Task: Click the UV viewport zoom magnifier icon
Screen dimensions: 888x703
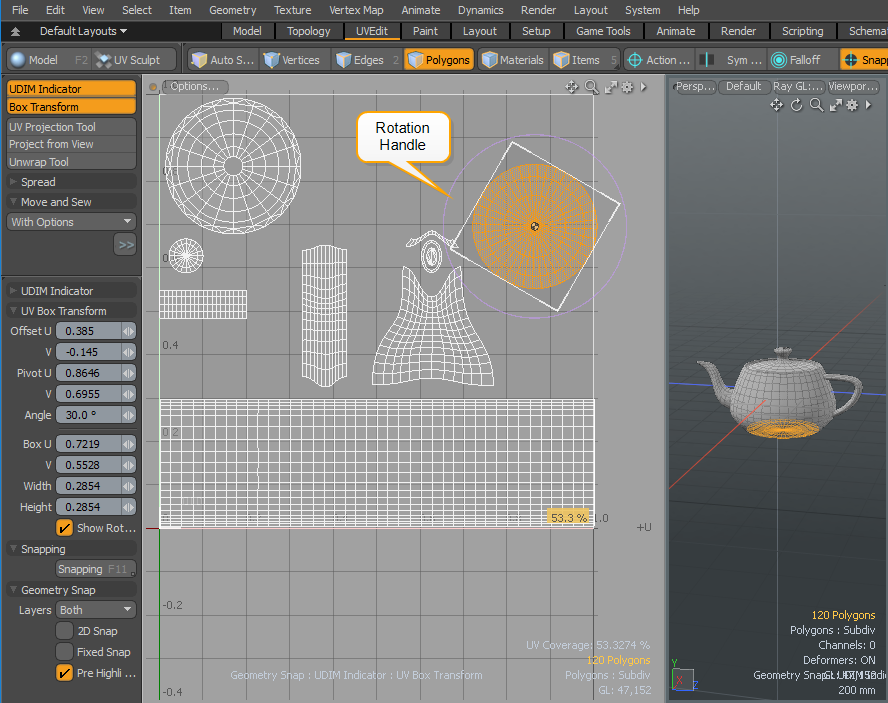Action: click(x=591, y=87)
